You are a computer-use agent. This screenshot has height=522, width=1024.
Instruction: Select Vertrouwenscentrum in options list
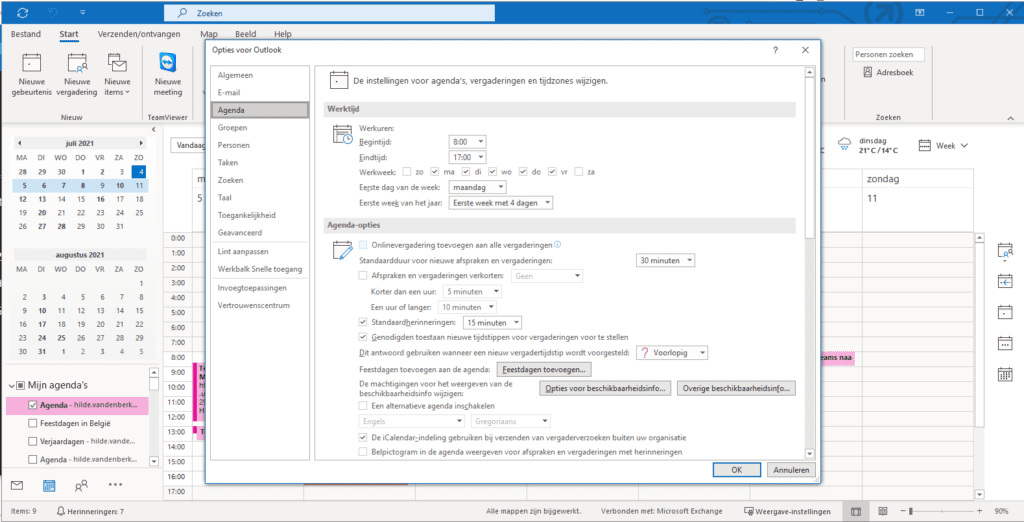click(x=261, y=305)
